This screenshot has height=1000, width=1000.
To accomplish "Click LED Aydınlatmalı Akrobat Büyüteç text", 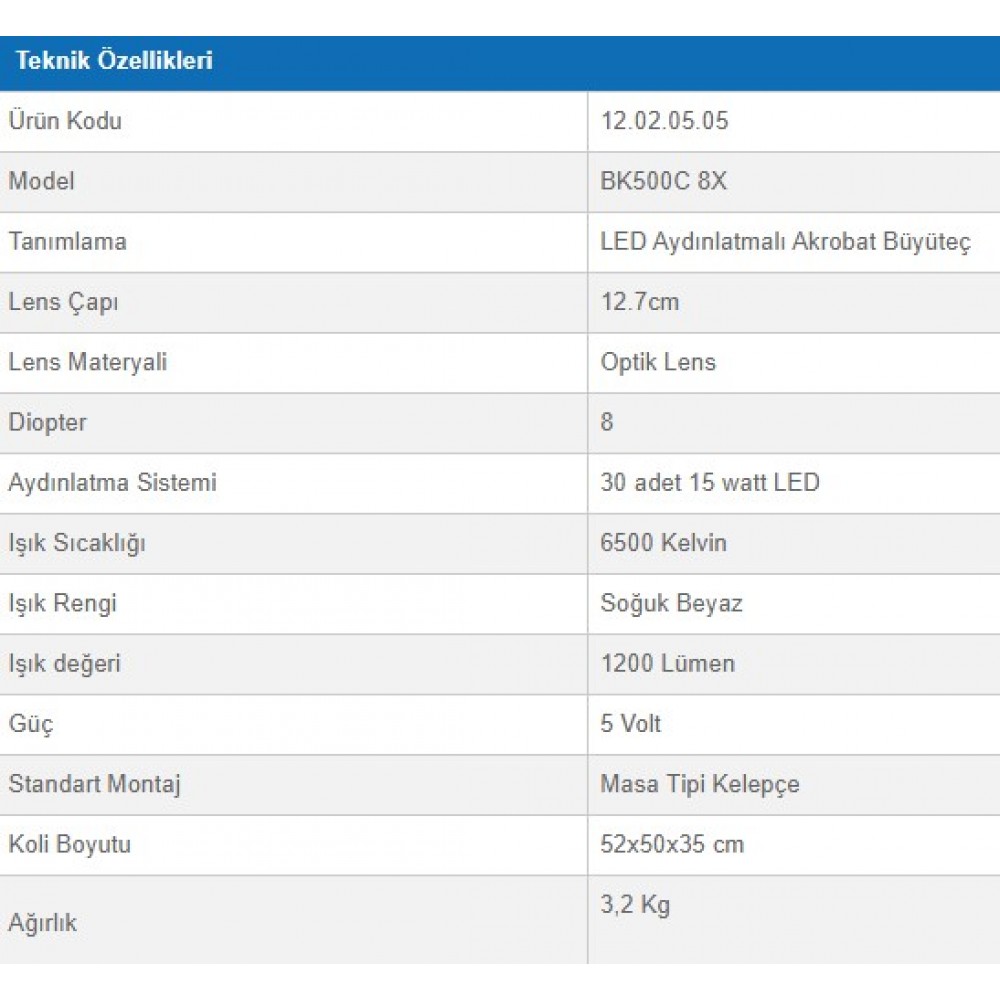I will click(x=785, y=242).
